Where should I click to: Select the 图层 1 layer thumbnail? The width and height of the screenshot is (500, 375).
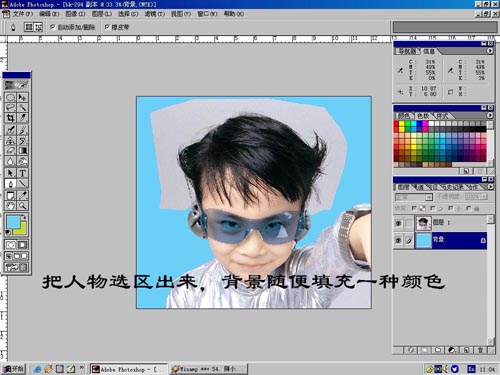pyautogui.click(x=423, y=223)
